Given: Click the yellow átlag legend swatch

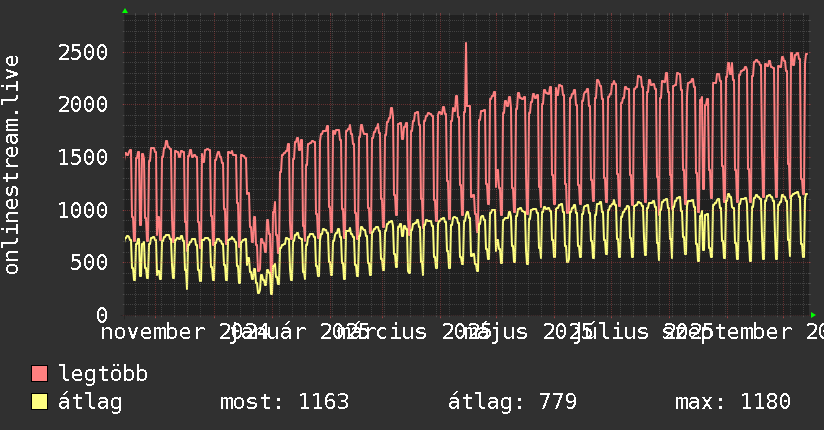Looking at the screenshot, I should (40, 402).
